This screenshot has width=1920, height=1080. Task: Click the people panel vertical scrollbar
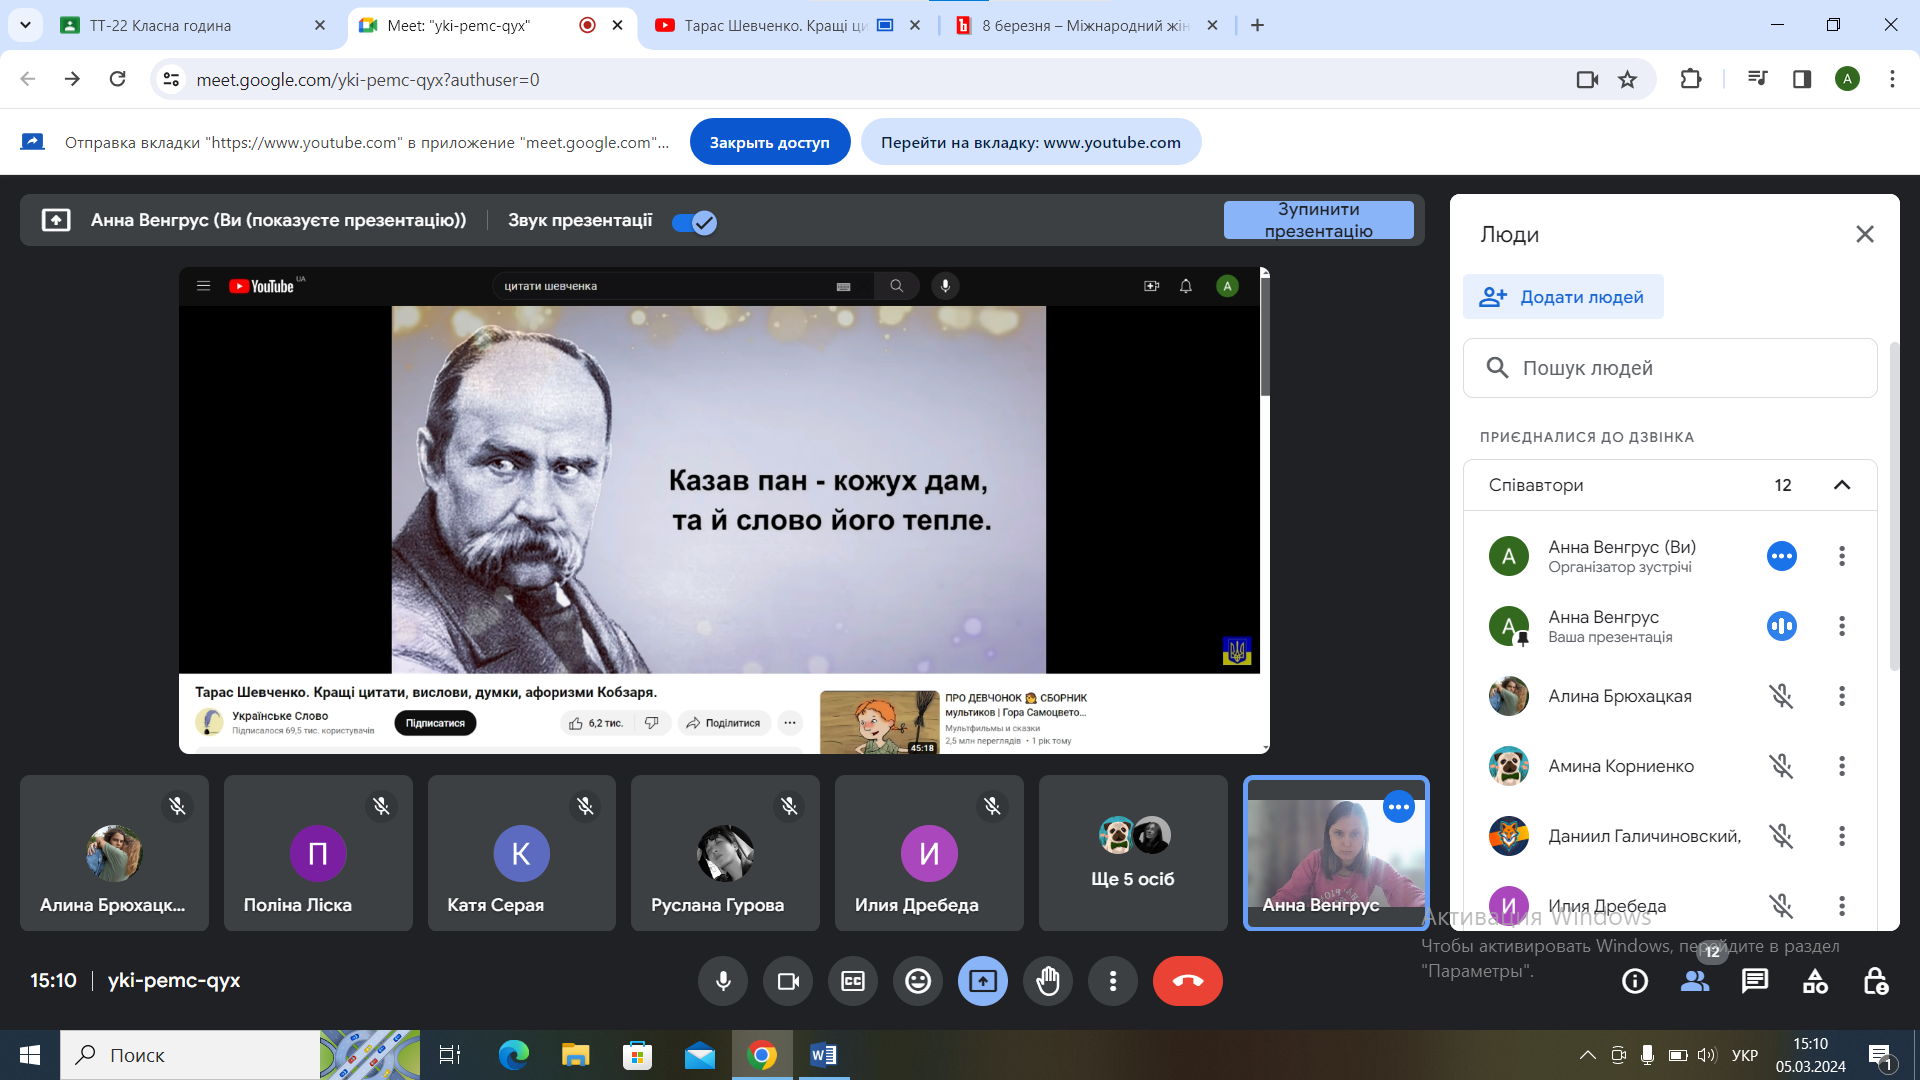coord(1893,505)
